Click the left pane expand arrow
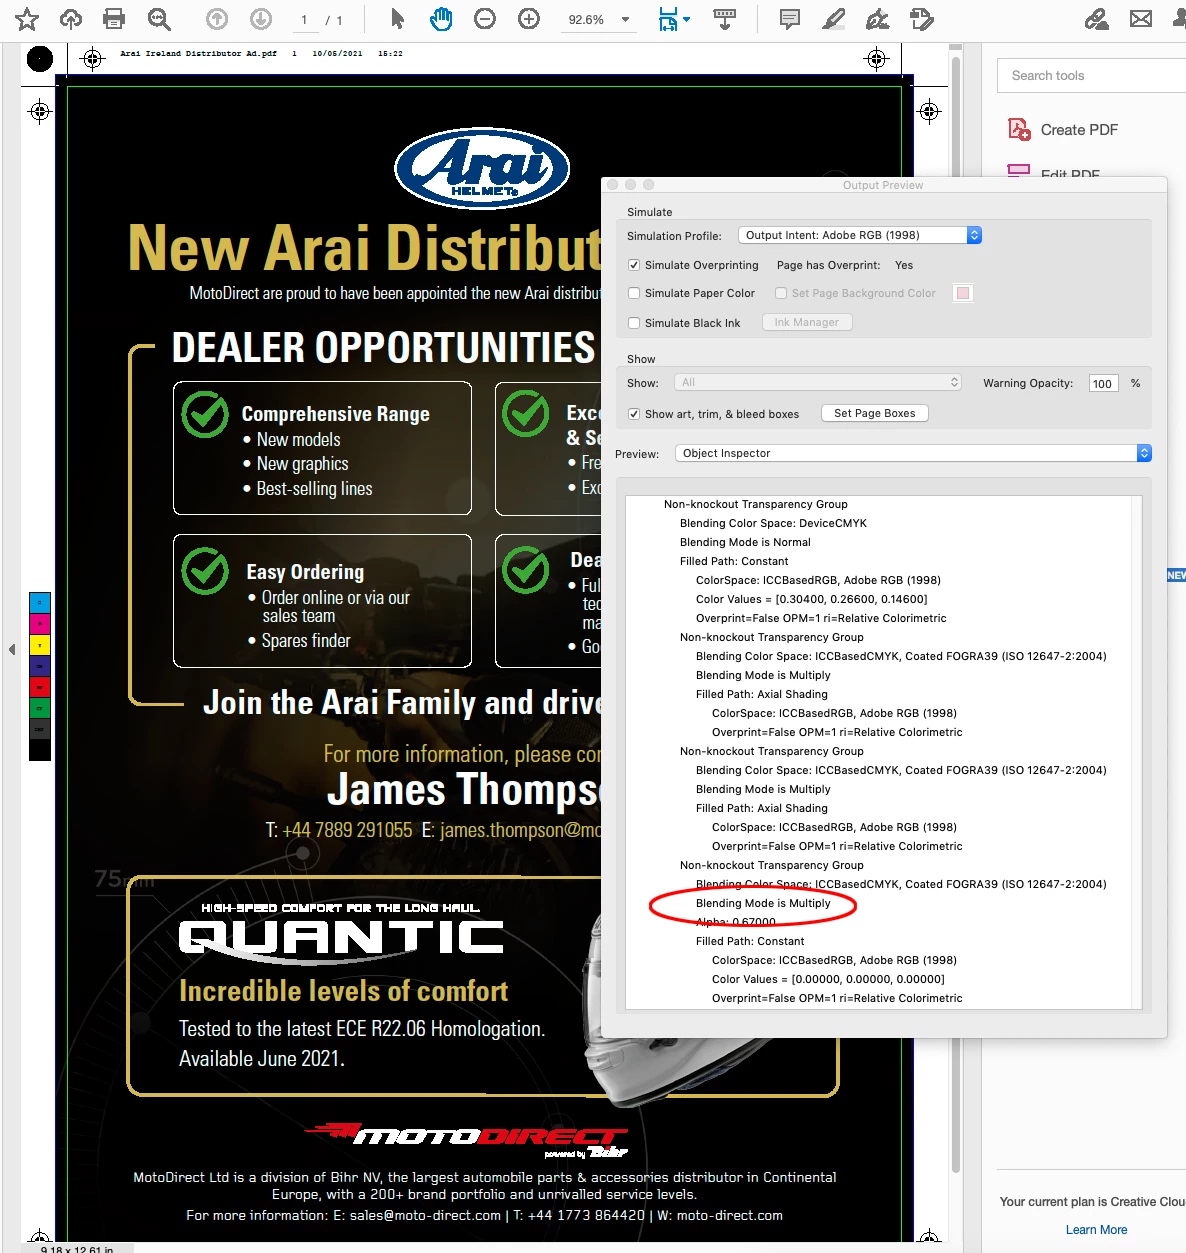The height and width of the screenshot is (1253, 1186). [x=12, y=649]
